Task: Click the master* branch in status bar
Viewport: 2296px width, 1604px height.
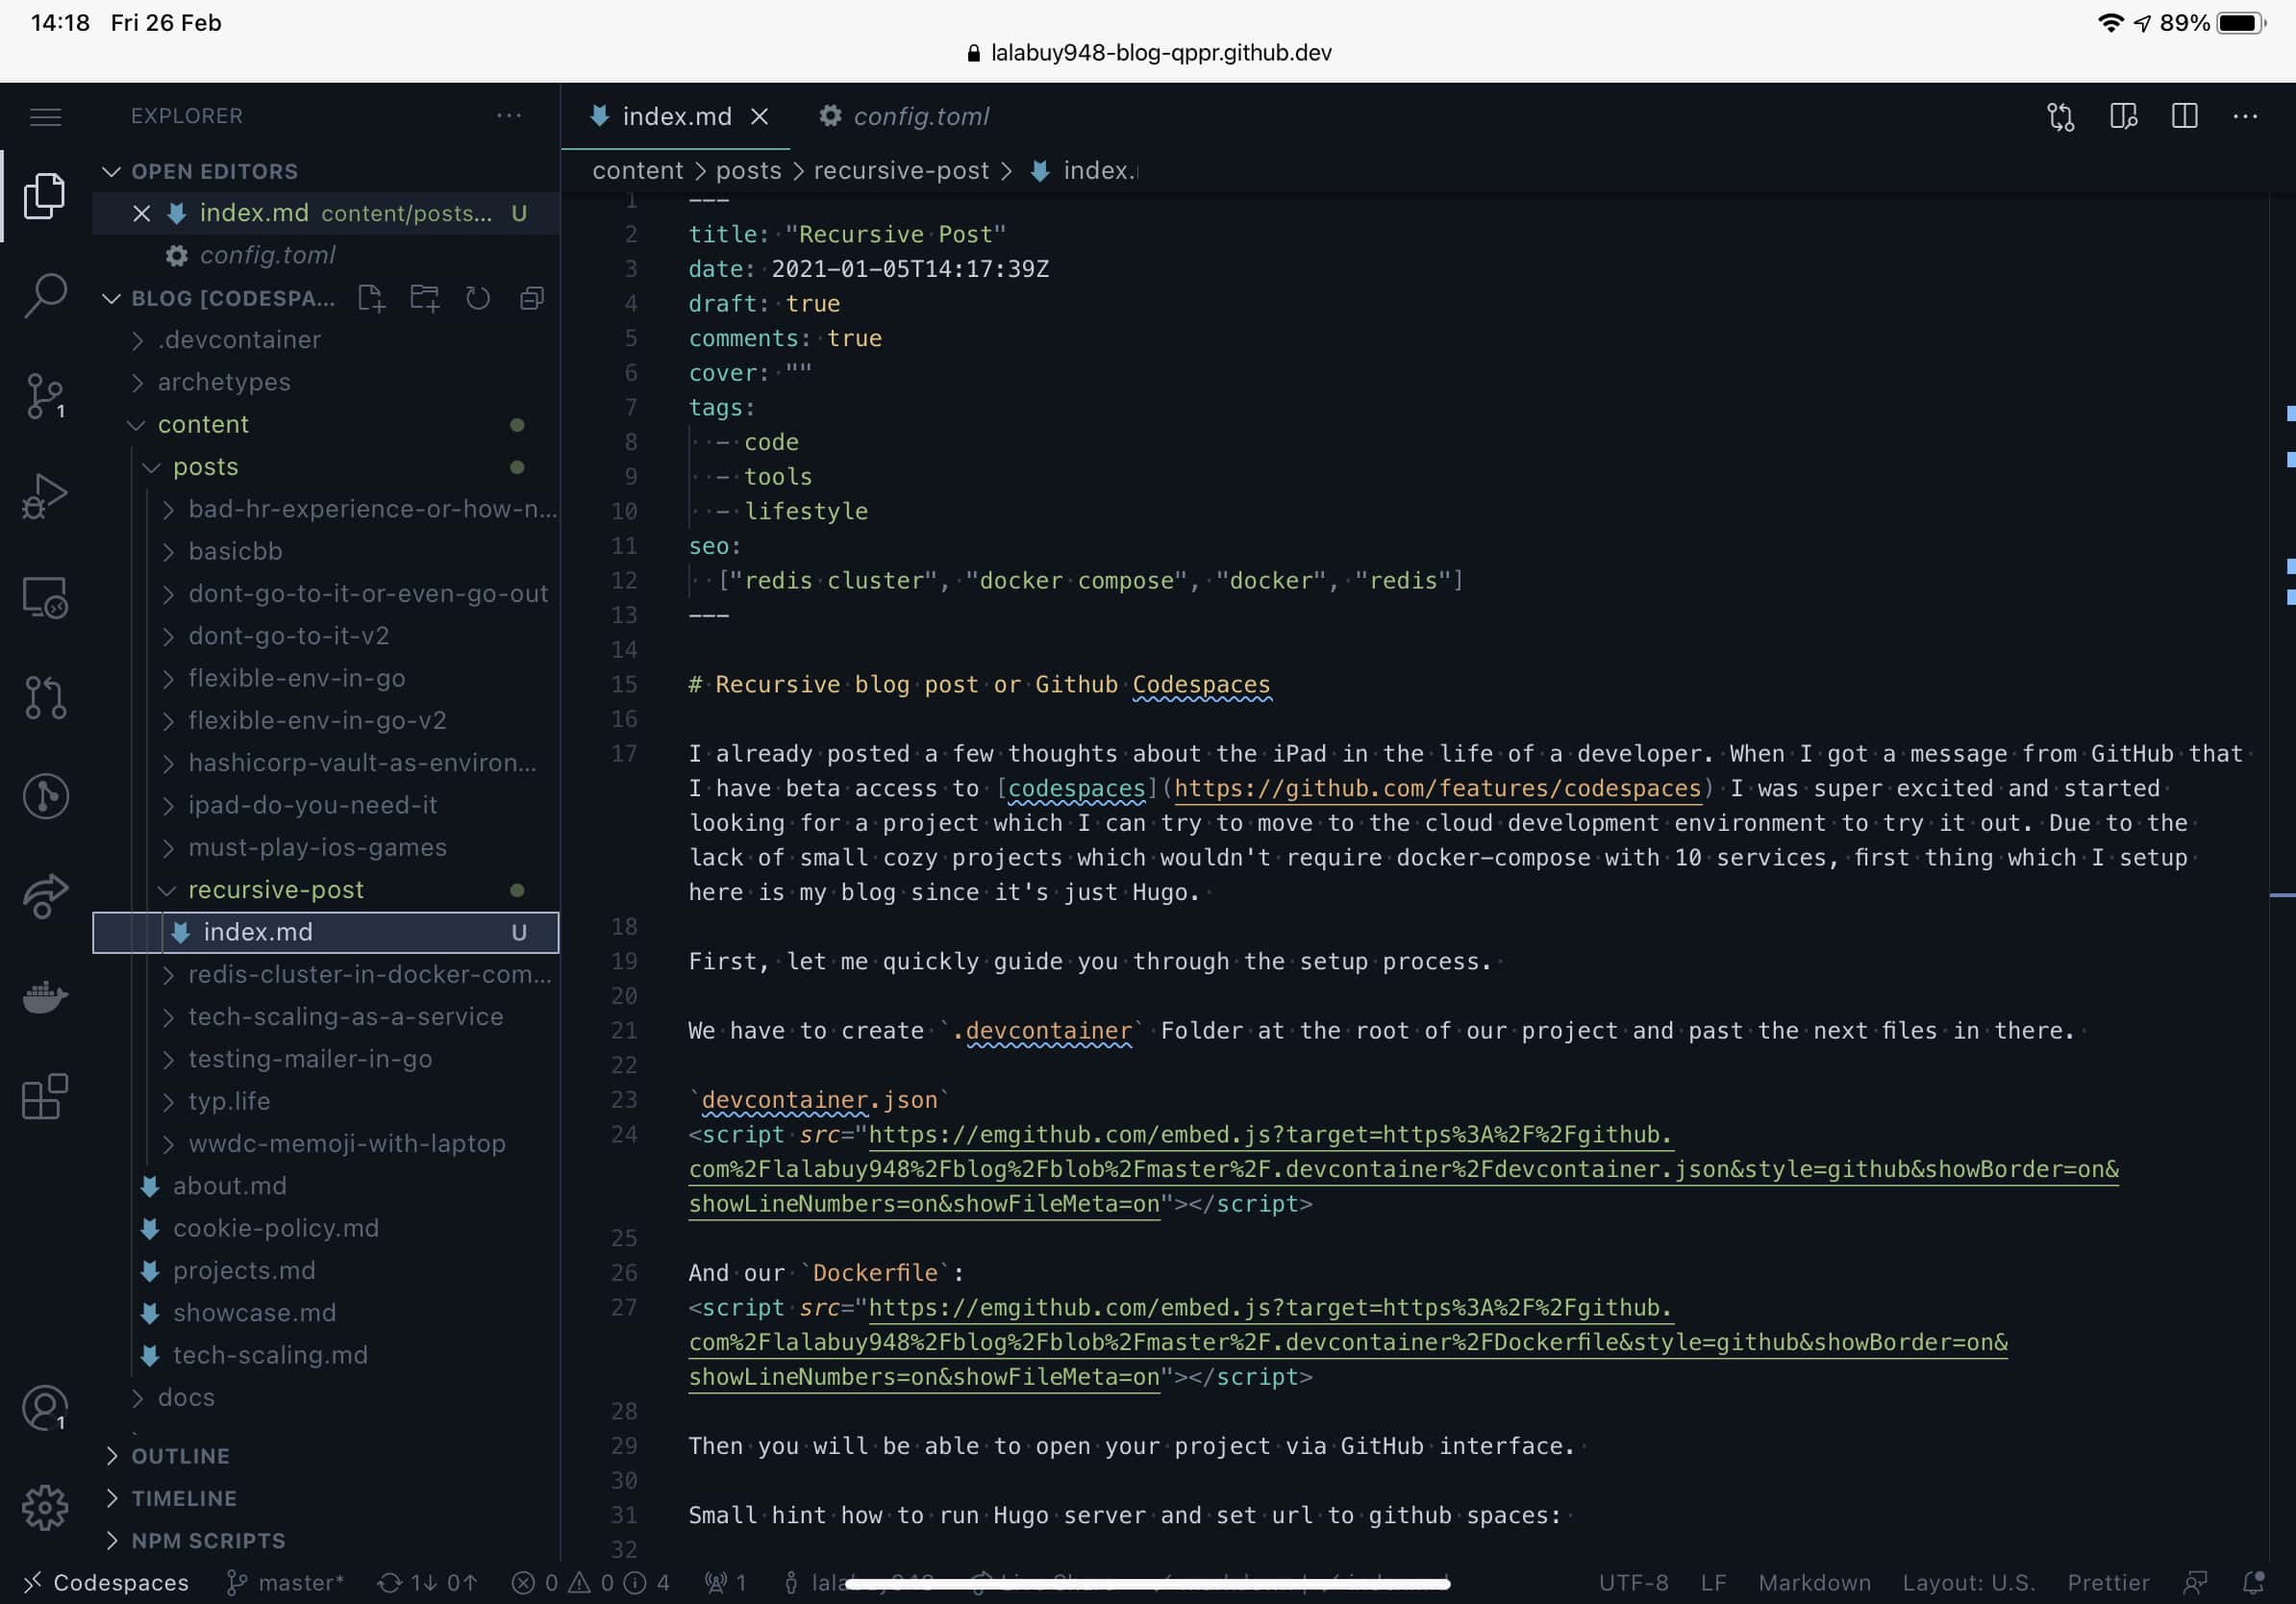Action: [285, 1582]
